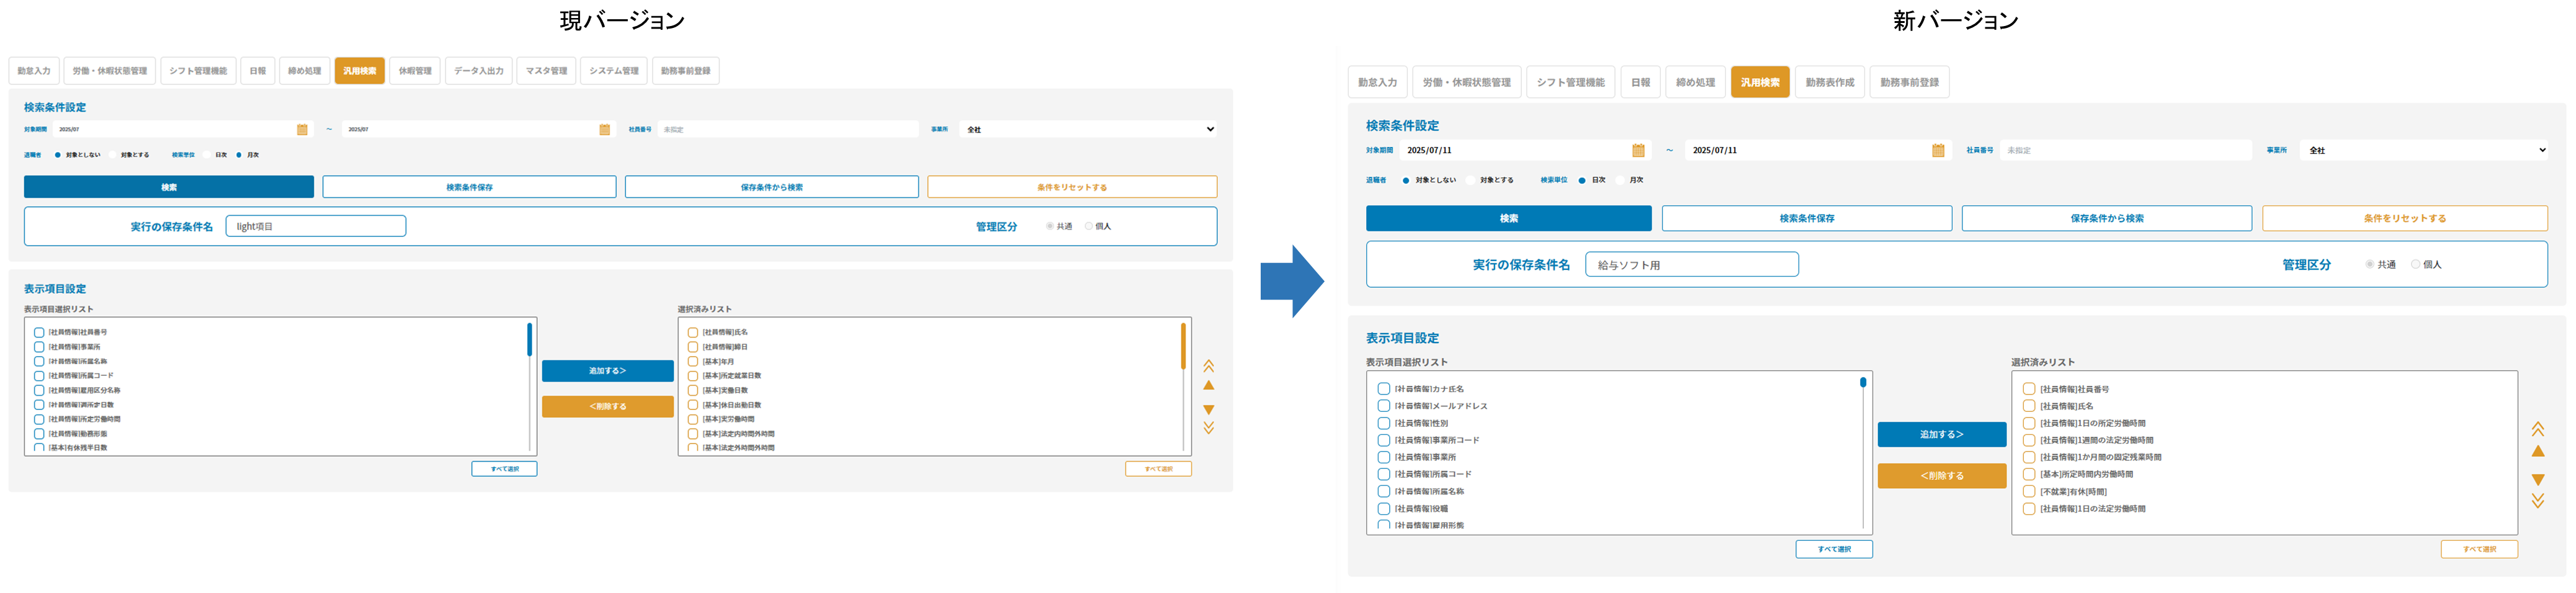Click move-up triangle arrow in right screen
This screenshot has width=2576, height=593.
coord(2538,452)
